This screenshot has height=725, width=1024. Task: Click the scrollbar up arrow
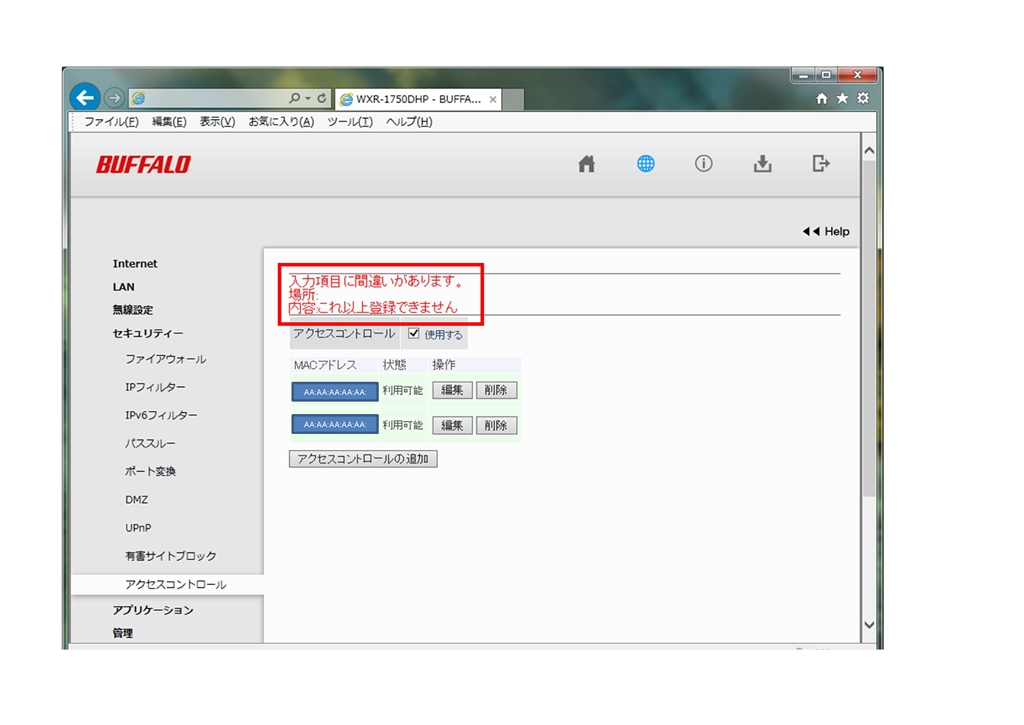[x=869, y=150]
